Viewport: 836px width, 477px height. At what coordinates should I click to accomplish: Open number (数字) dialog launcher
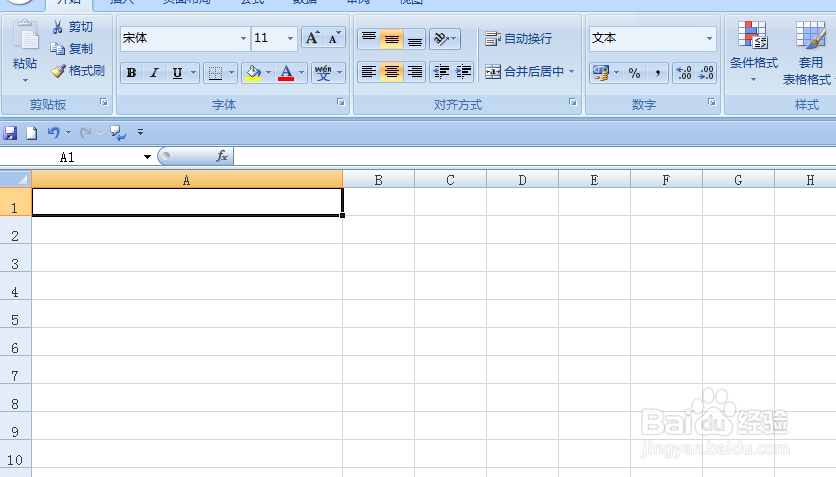pyautogui.click(x=711, y=102)
